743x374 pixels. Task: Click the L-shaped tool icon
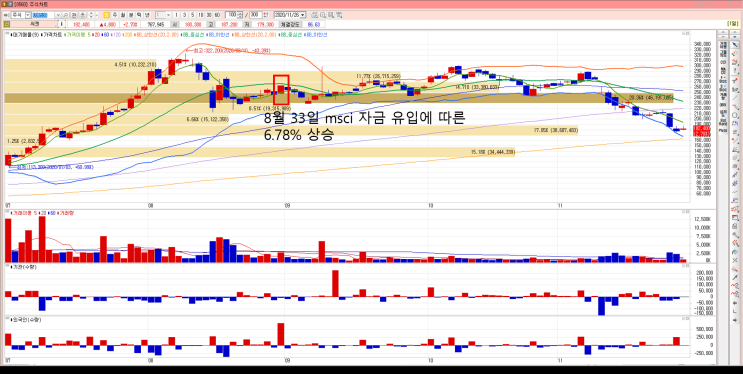pyautogui.click(x=735, y=311)
